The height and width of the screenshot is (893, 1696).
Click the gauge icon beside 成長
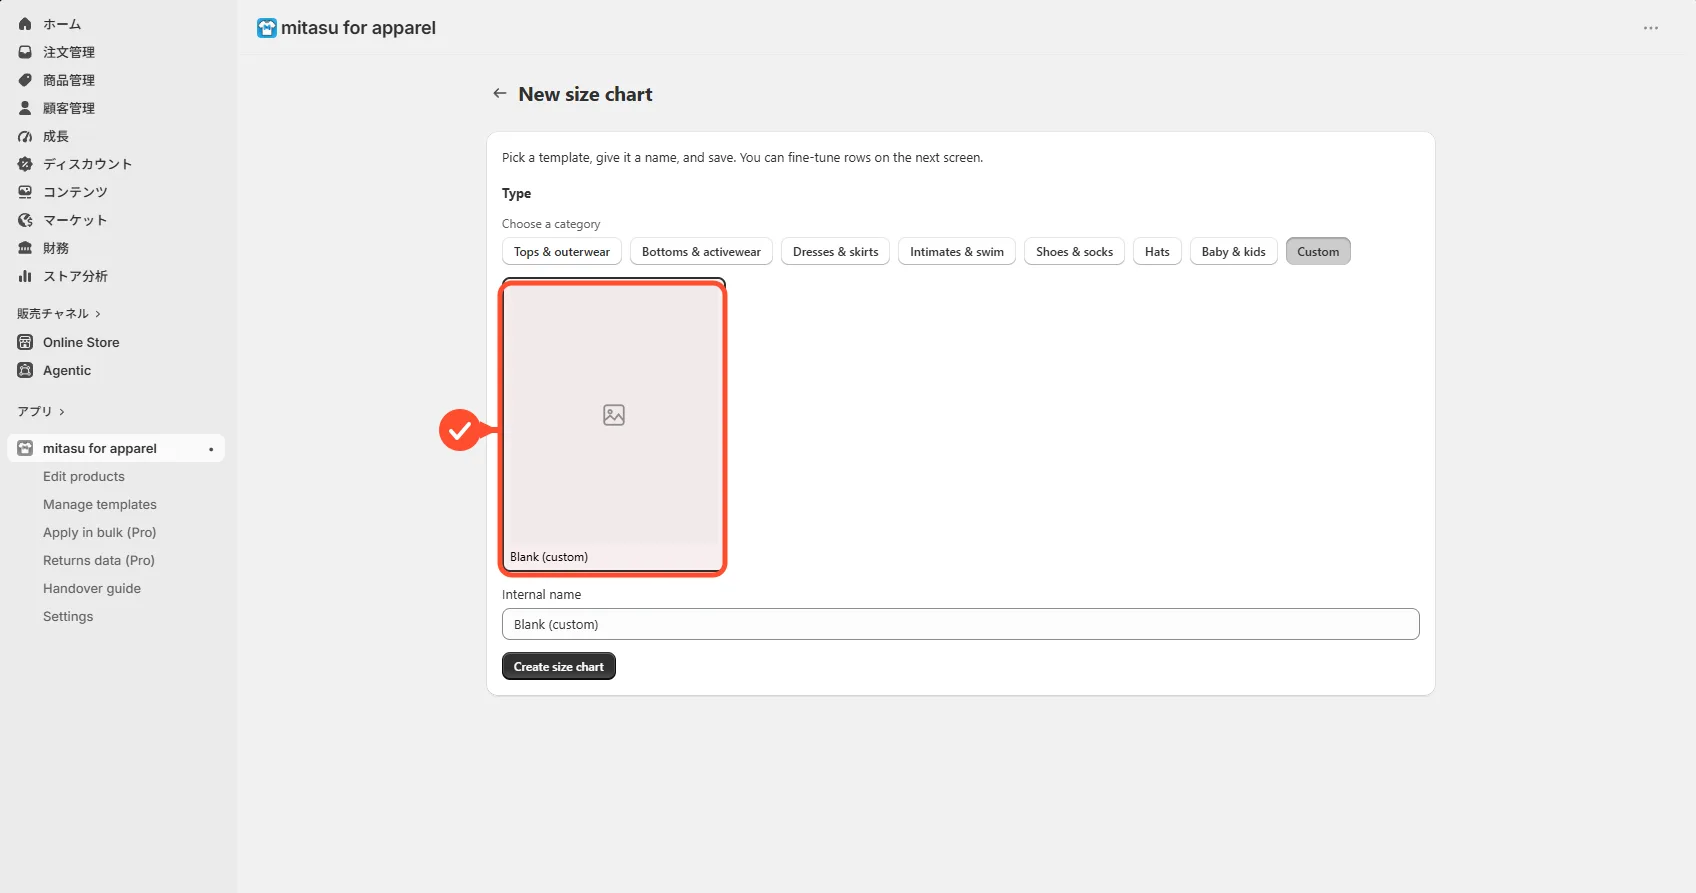pos(25,136)
